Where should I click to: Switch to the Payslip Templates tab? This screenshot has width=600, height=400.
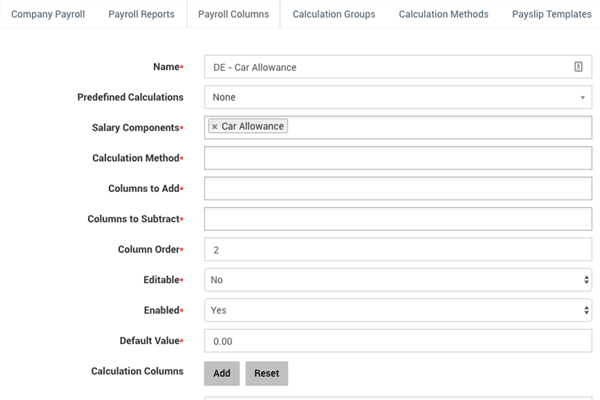pyautogui.click(x=551, y=15)
